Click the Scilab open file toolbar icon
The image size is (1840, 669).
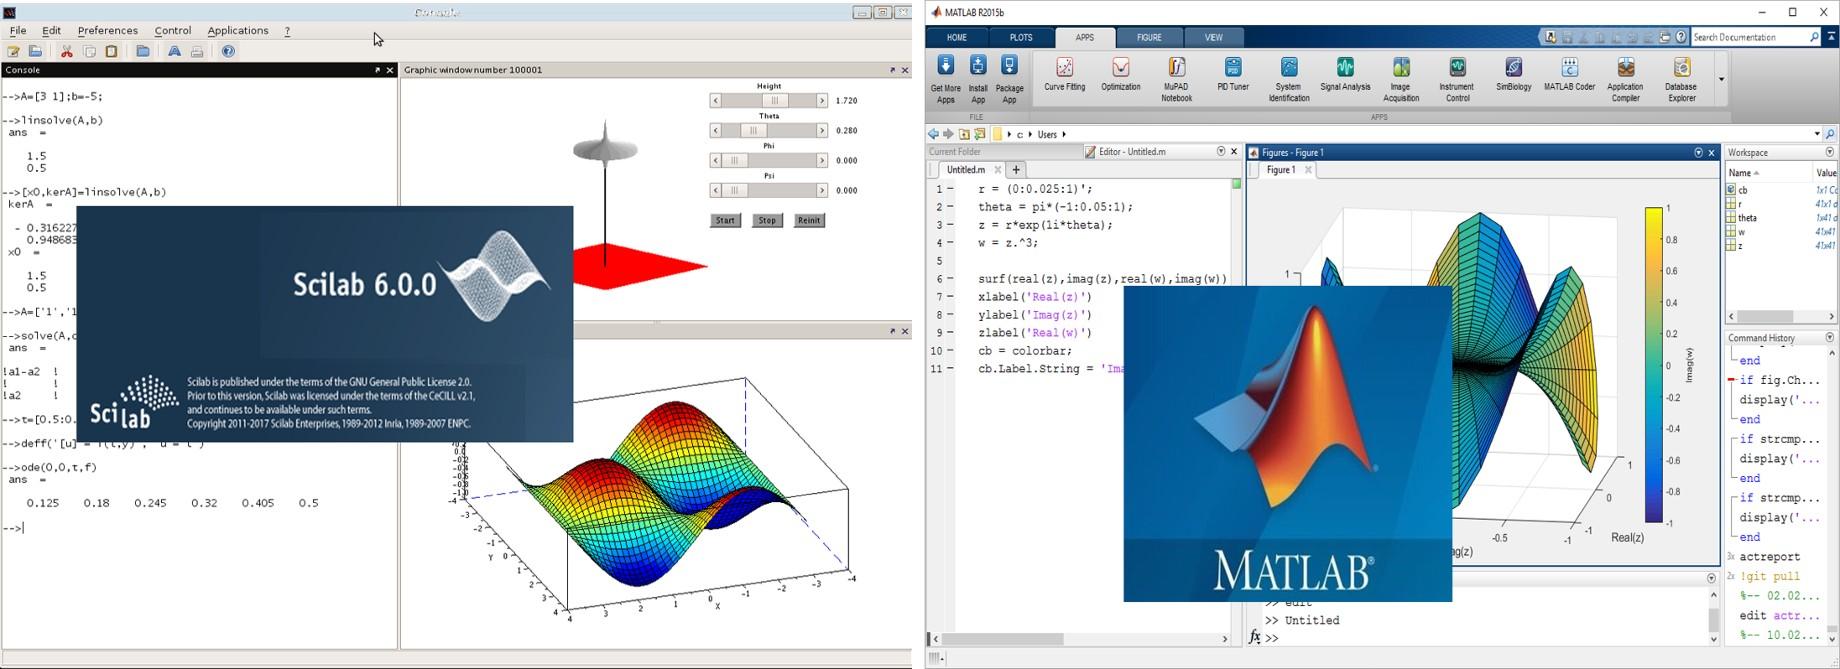click(35, 51)
